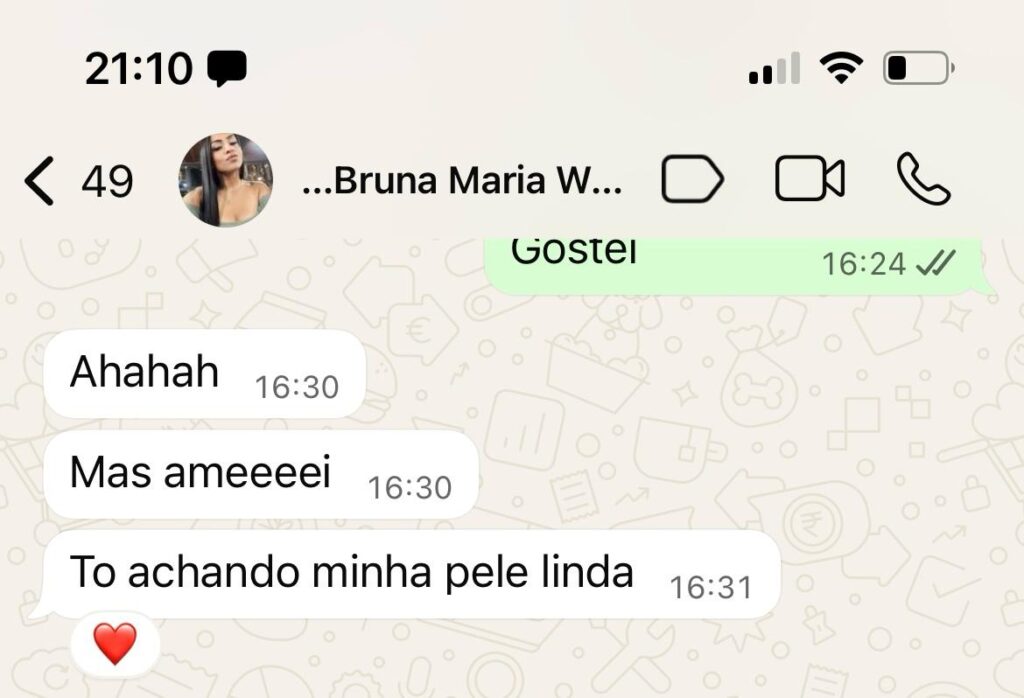The height and width of the screenshot is (698, 1024).
Task: Start a voice call
Action: (x=923, y=179)
